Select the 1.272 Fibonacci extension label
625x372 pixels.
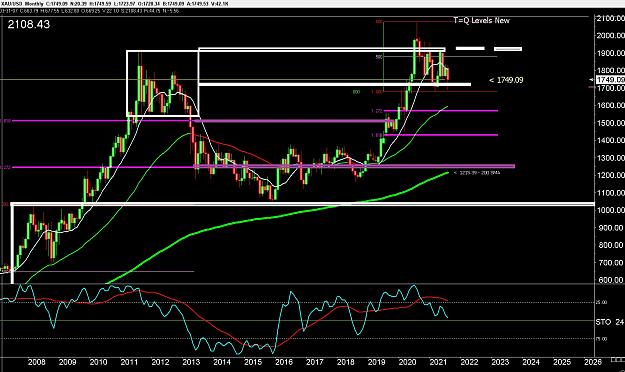click(377, 111)
